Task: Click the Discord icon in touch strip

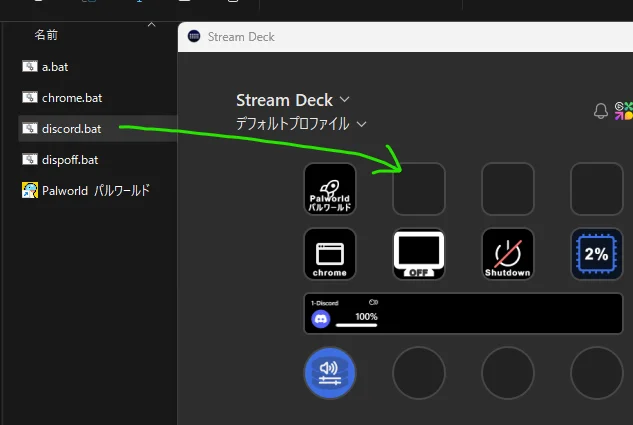Action: (x=321, y=319)
